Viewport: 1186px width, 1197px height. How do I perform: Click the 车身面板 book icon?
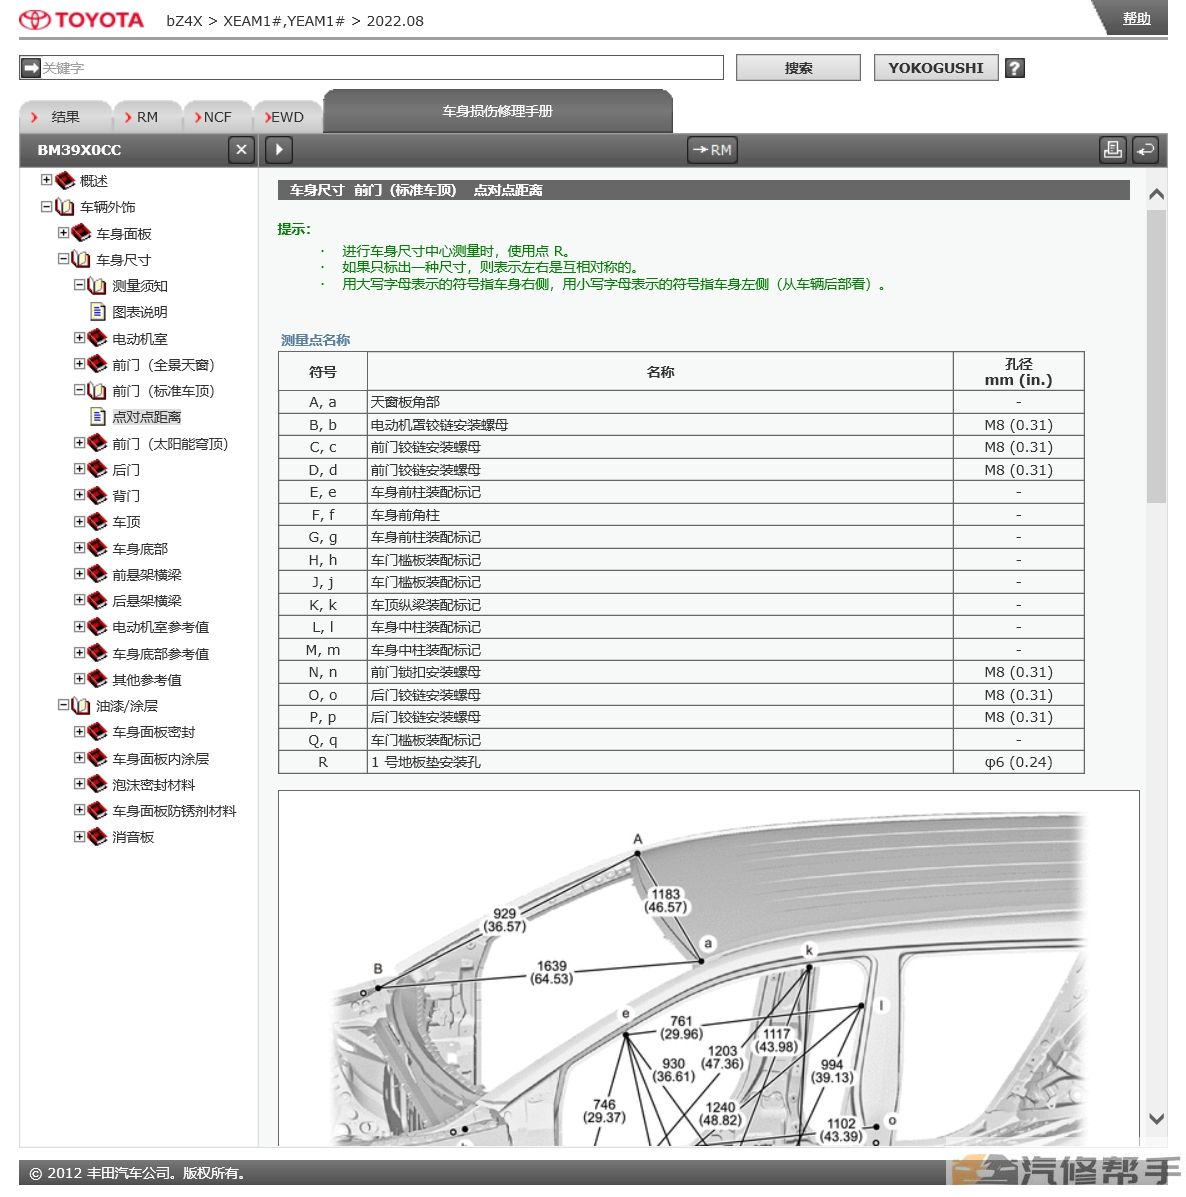pos(81,233)
